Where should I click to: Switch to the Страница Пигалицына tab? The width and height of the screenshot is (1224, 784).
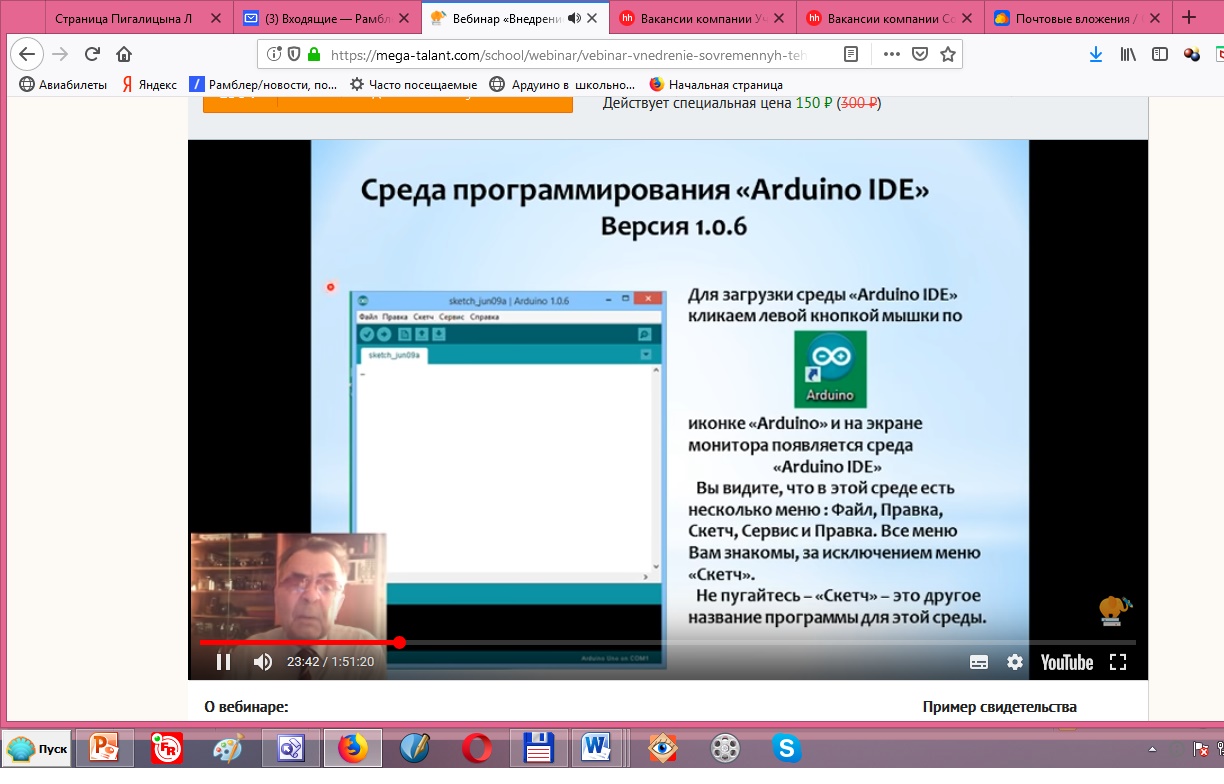click(124, 18)
